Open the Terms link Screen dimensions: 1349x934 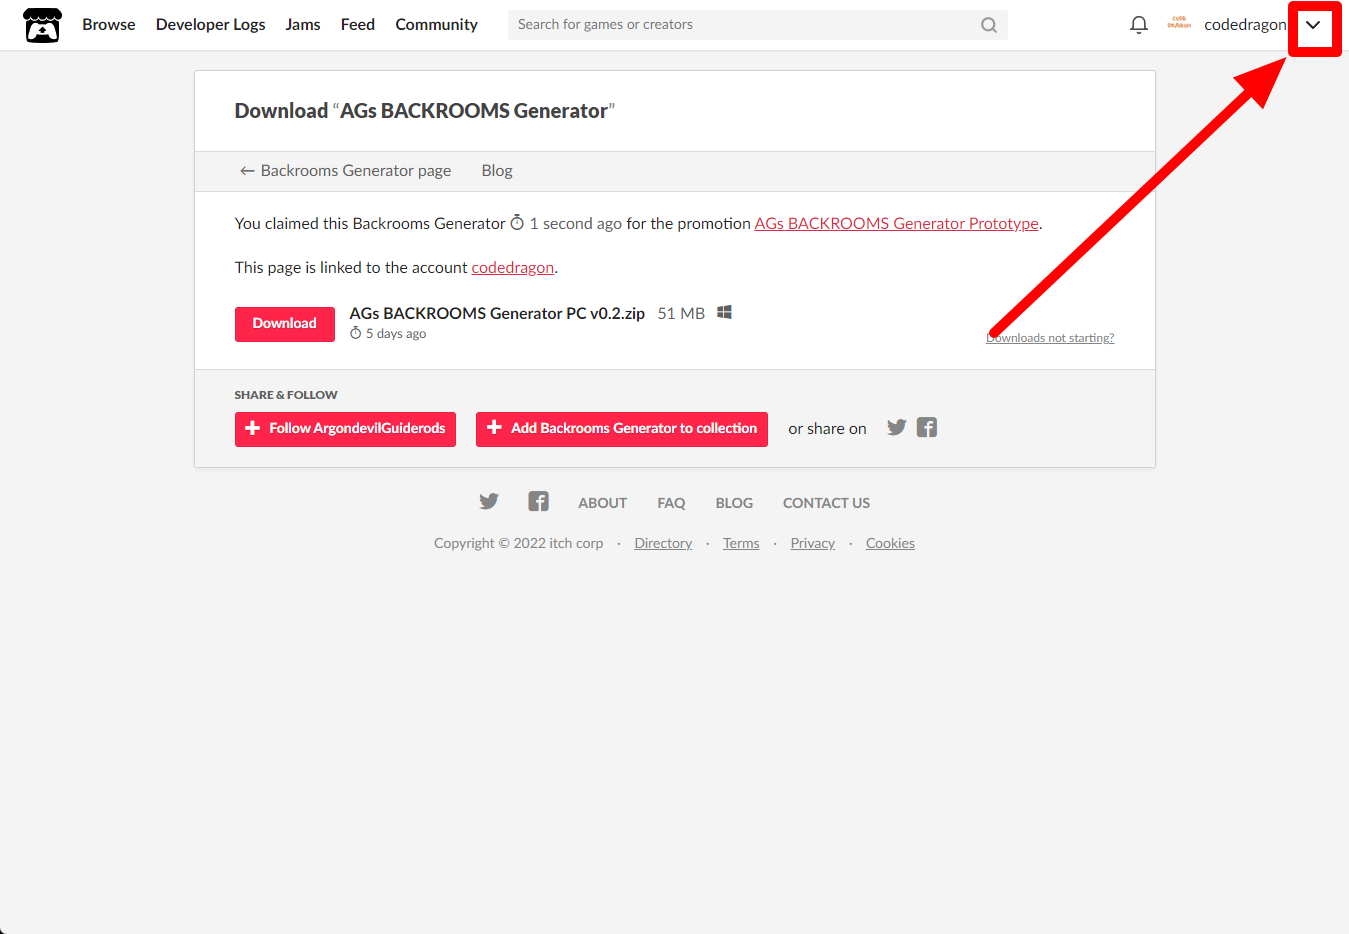click(x=741, y=543)
